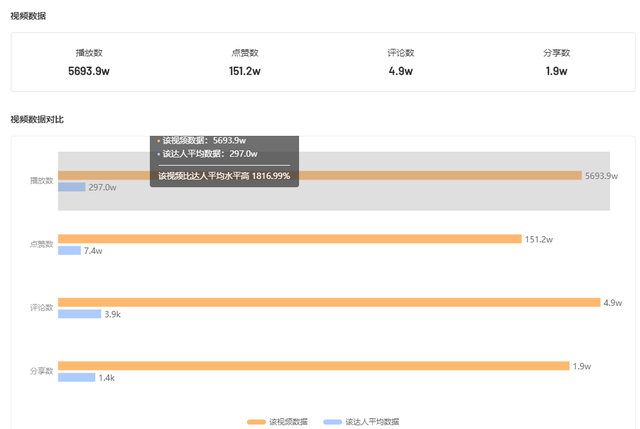Viewport: 640px width, 429px height.
Task: Open the 分享数 1.9w summary stat
Action: pyautogui.click(x=556, y=62)
